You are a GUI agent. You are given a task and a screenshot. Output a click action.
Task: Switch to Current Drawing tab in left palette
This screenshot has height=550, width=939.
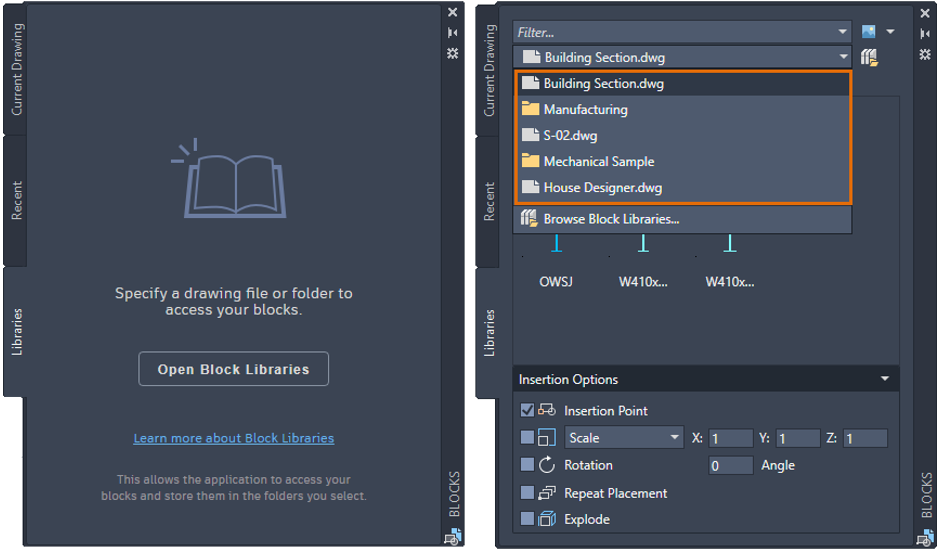click(x=16, y=69)
